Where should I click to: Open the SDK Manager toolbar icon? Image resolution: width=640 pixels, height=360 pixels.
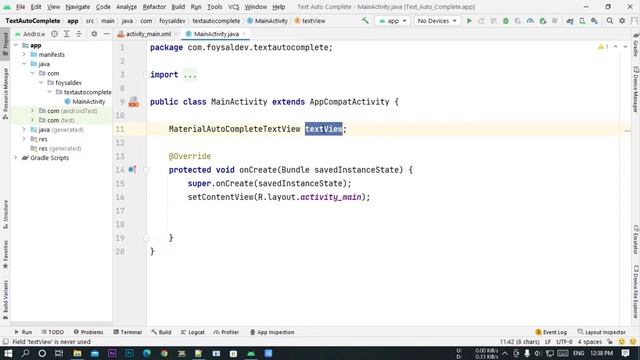click(x=594, y=20)
